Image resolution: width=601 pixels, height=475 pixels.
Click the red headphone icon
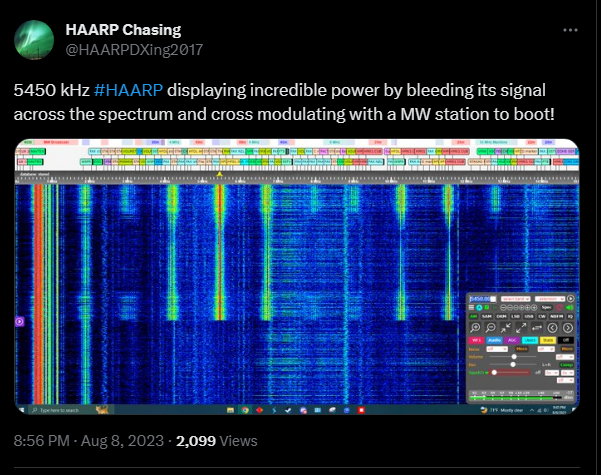click(x=559, y=307)
